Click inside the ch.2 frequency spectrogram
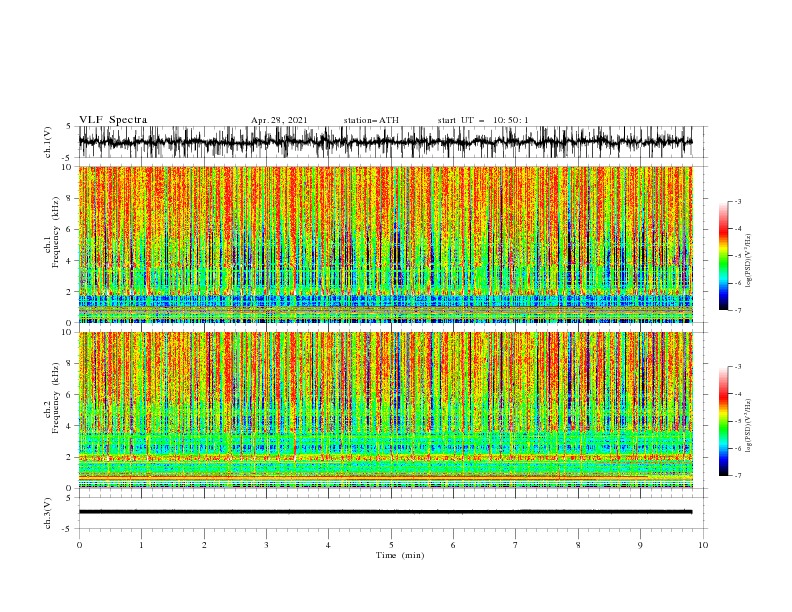The width and height of the screenshot is (792, 612). click(x=385, y=410)
